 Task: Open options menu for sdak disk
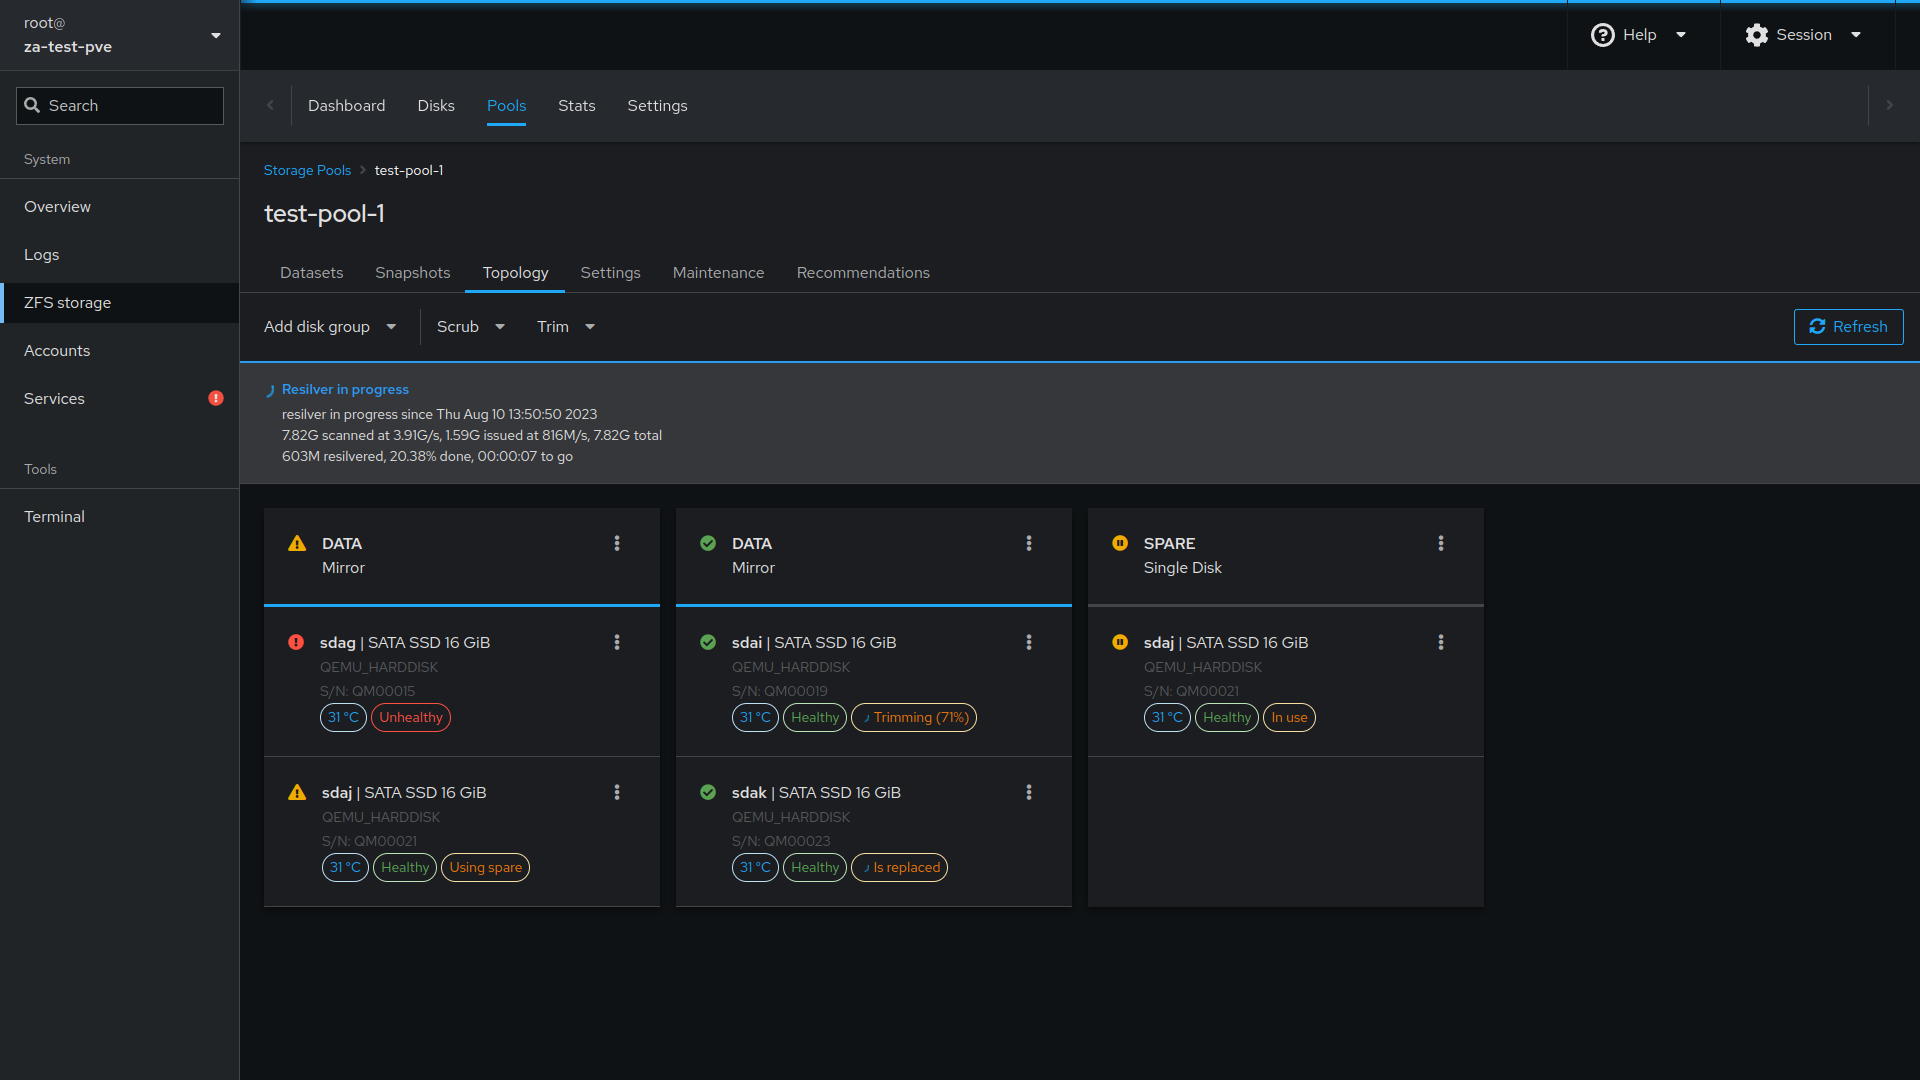coord(1029,792)
